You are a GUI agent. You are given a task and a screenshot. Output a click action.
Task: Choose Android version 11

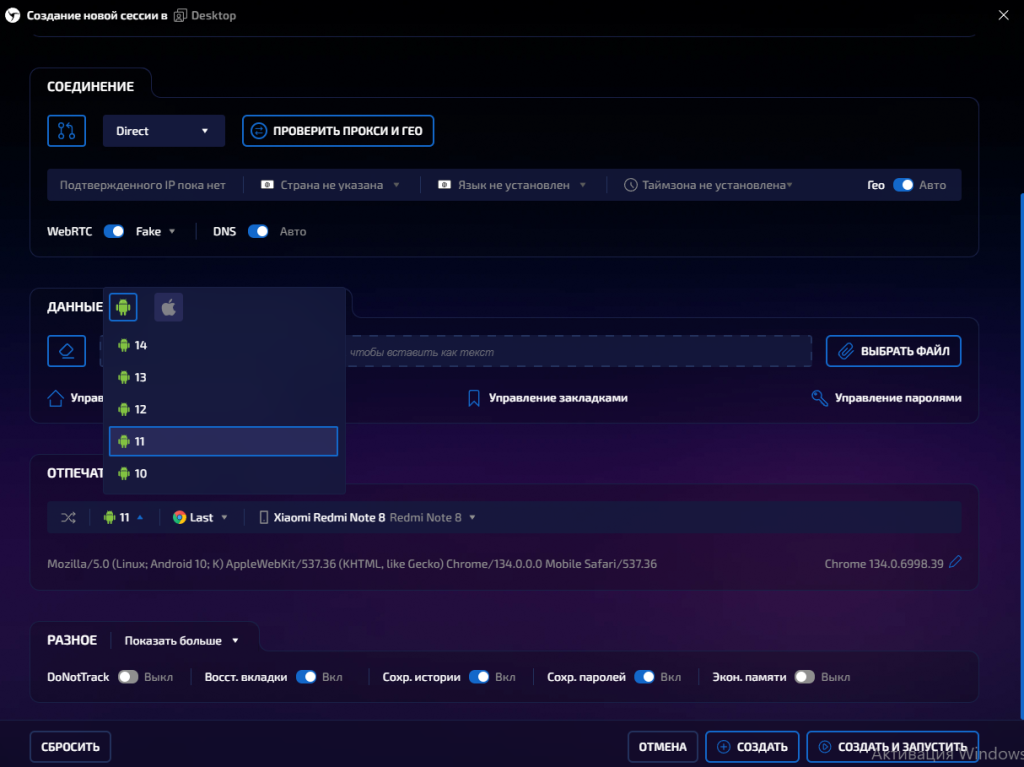223,441
